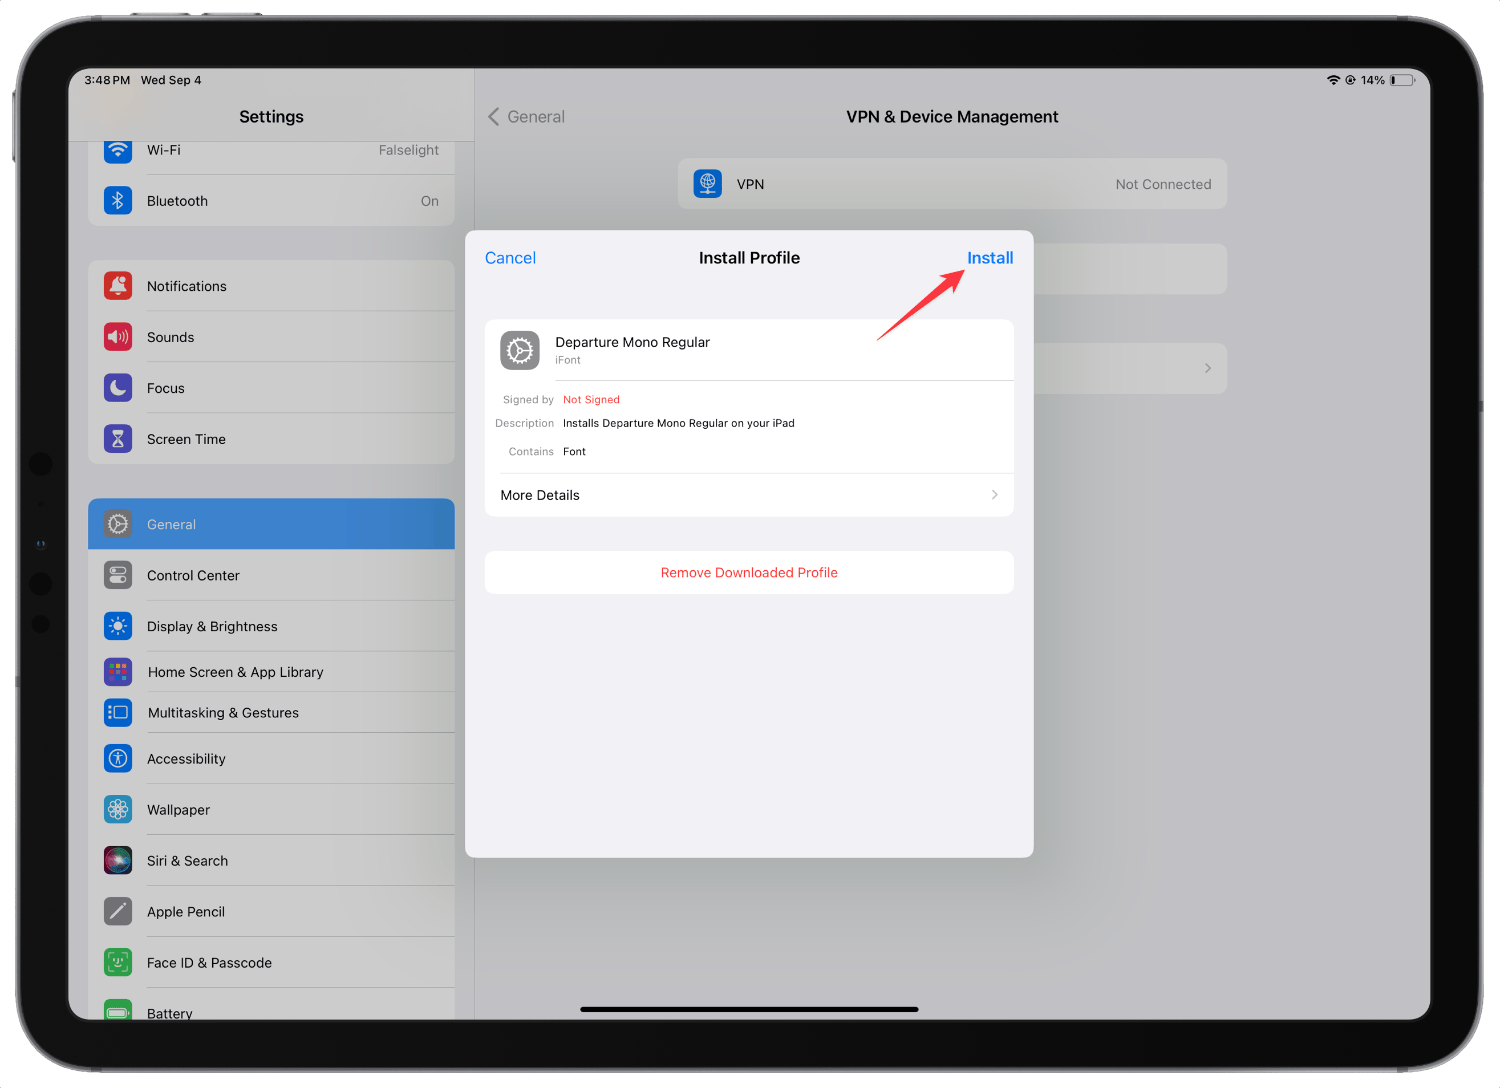Select Control Center in the sidebar
This screenshot has width=1500, height=1088.
271,575
